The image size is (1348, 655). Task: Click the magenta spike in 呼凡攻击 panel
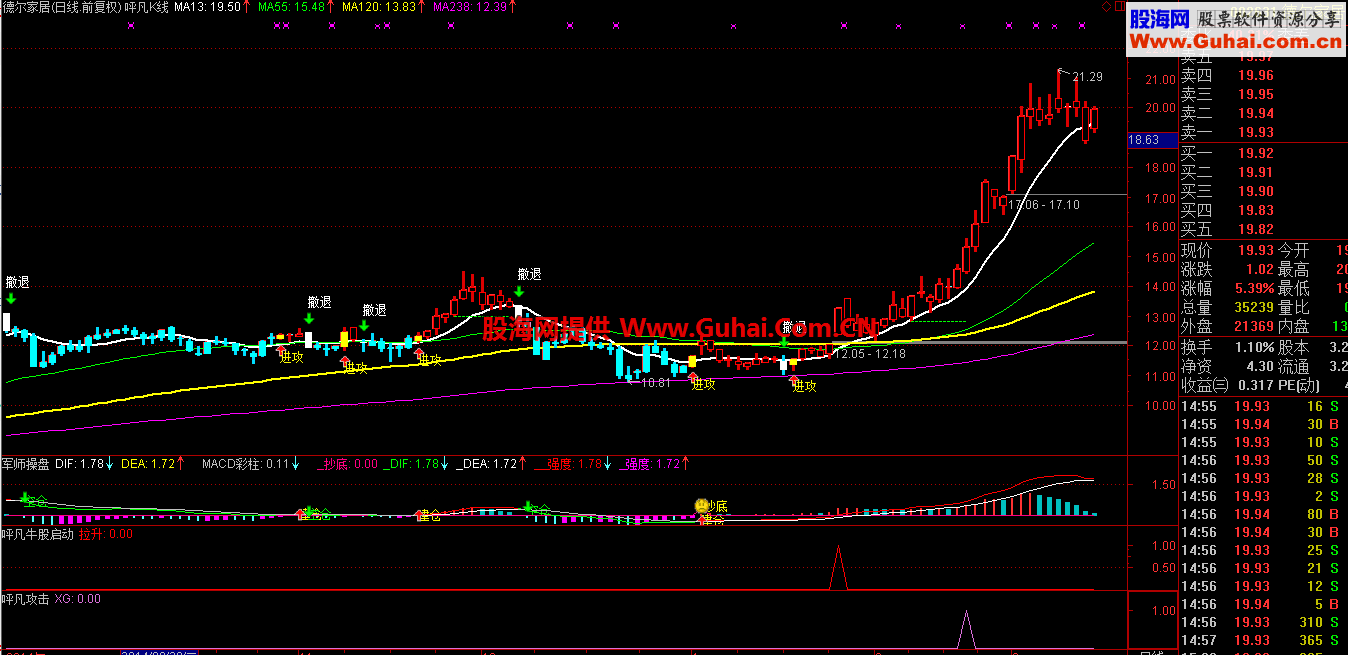point(966,630)
